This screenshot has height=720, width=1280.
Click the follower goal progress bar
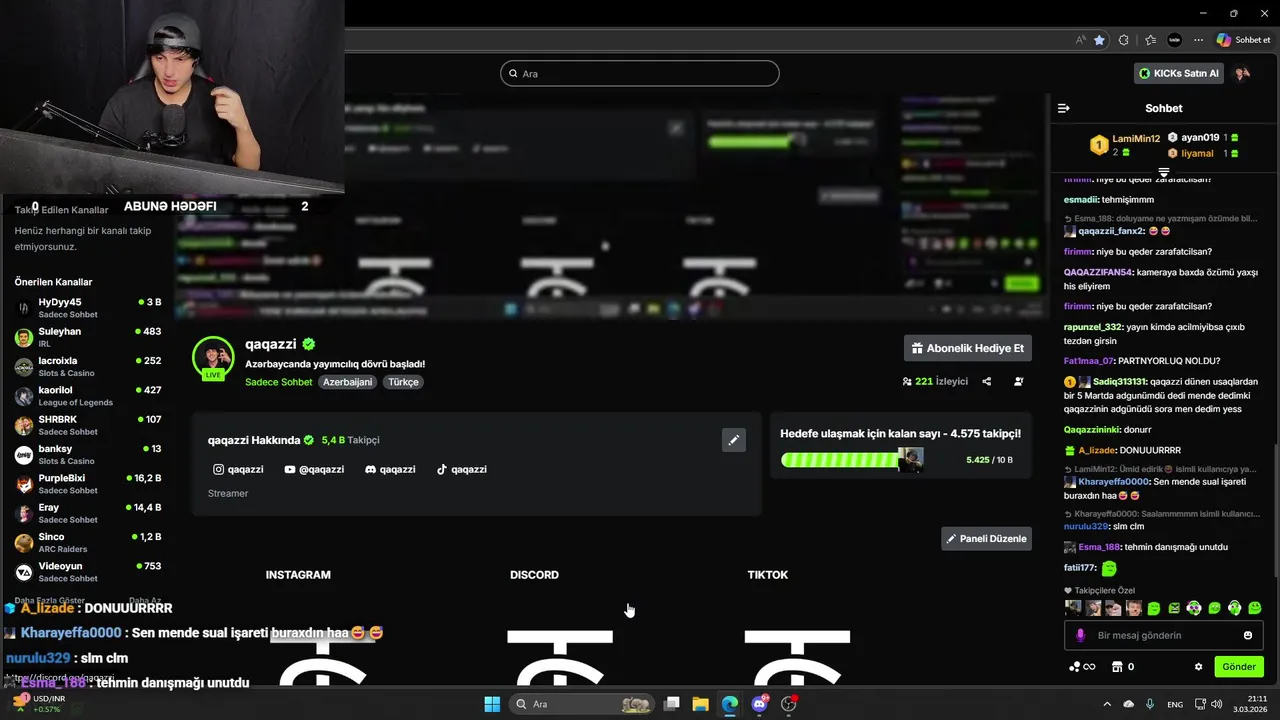coord(852,460)
